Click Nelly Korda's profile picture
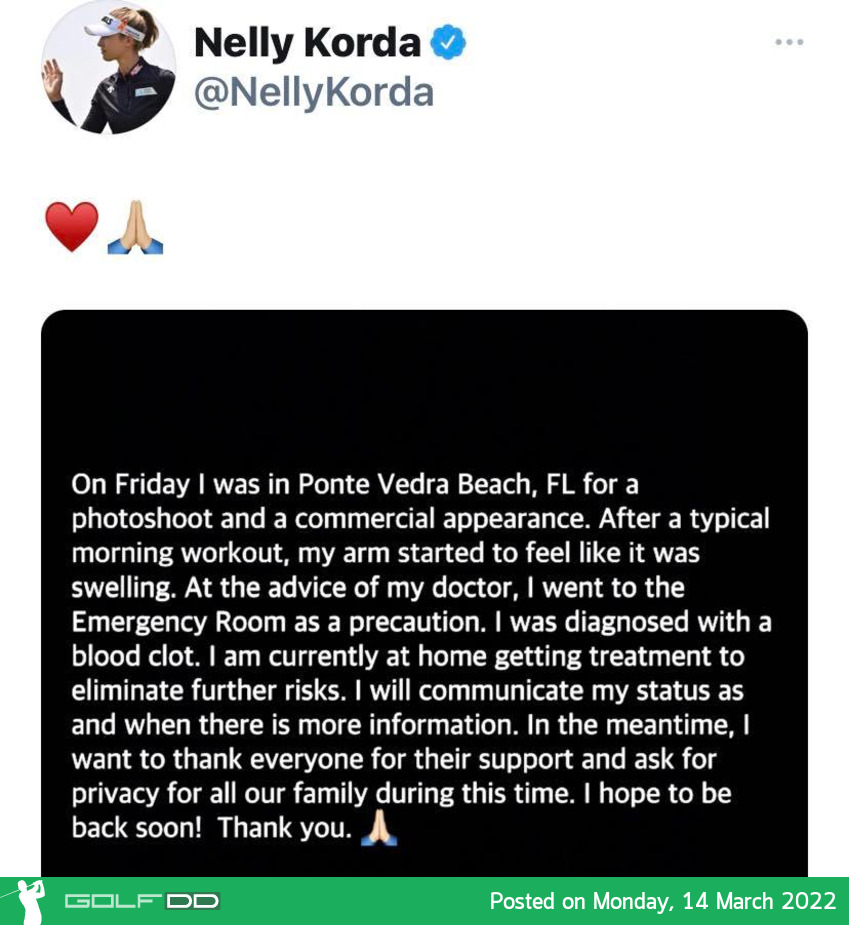 (x=109, y=67)
